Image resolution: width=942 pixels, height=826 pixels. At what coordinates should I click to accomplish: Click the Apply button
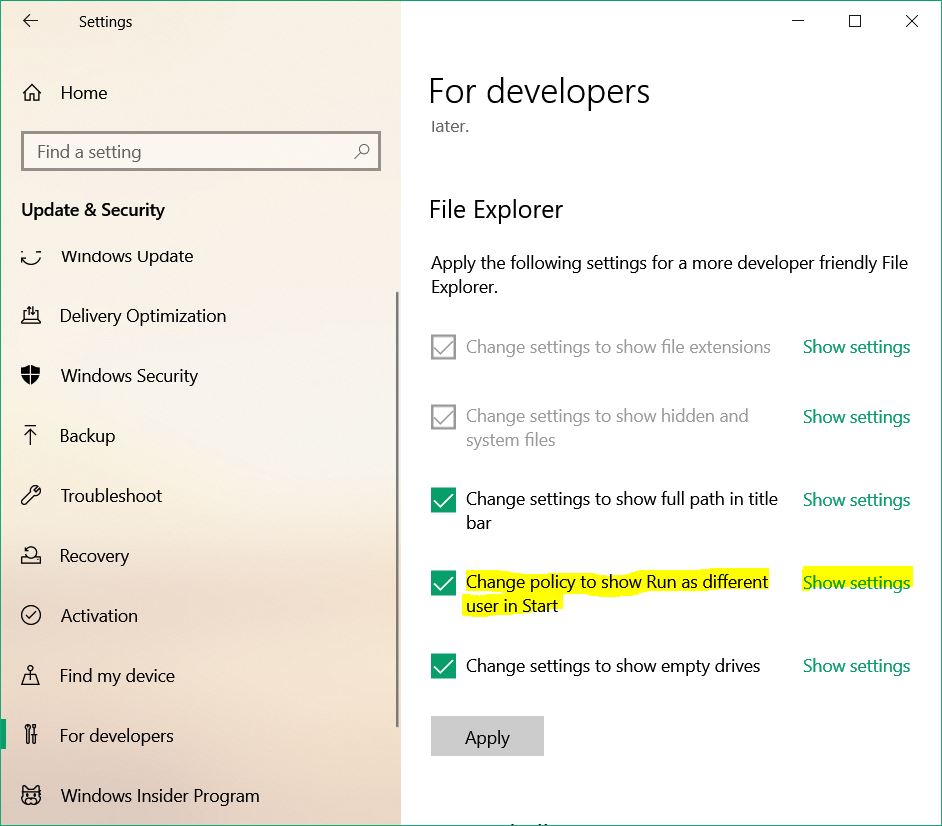tap(487, 736)
